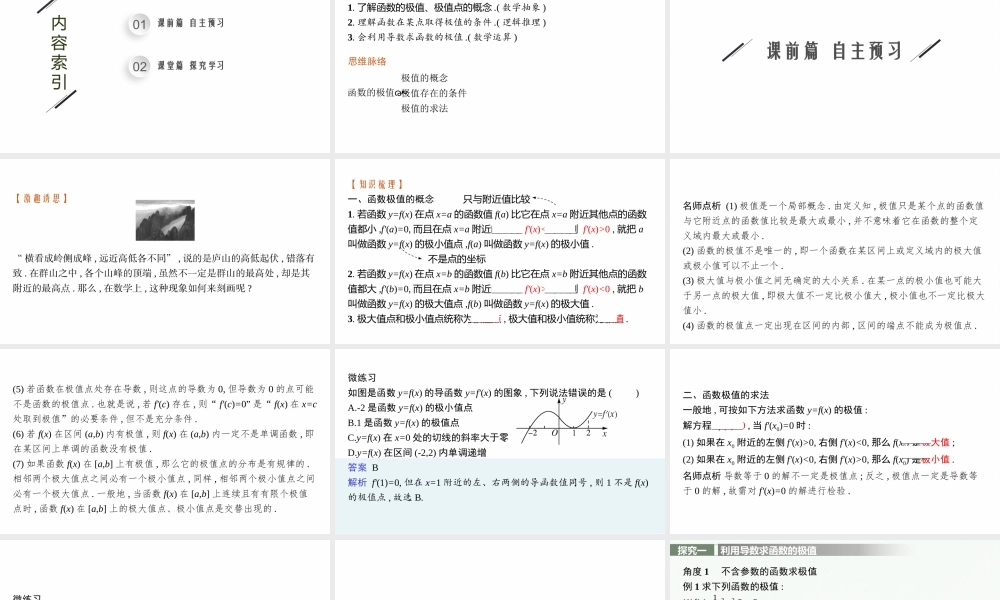
Task: Click 课堂篇 探究学习 index entry
Action: [x=191, y=66]
